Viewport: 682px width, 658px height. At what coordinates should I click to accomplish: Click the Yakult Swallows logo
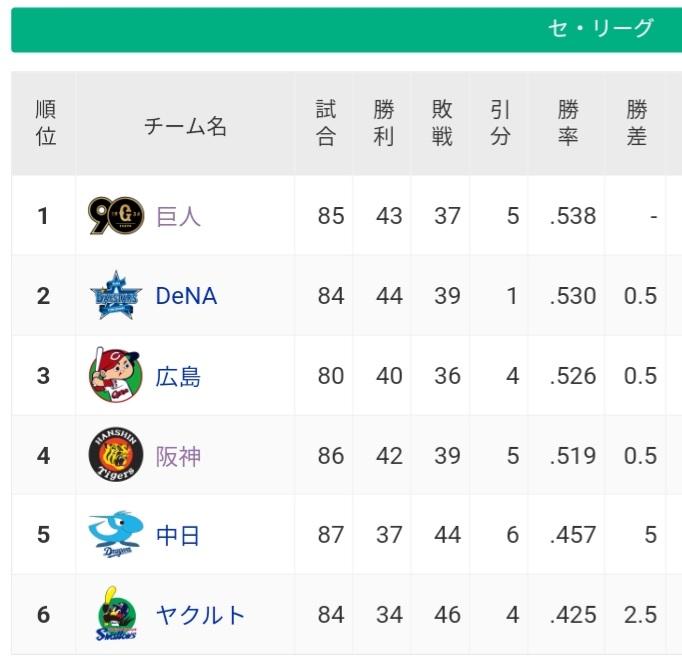[x=116, y=613]
